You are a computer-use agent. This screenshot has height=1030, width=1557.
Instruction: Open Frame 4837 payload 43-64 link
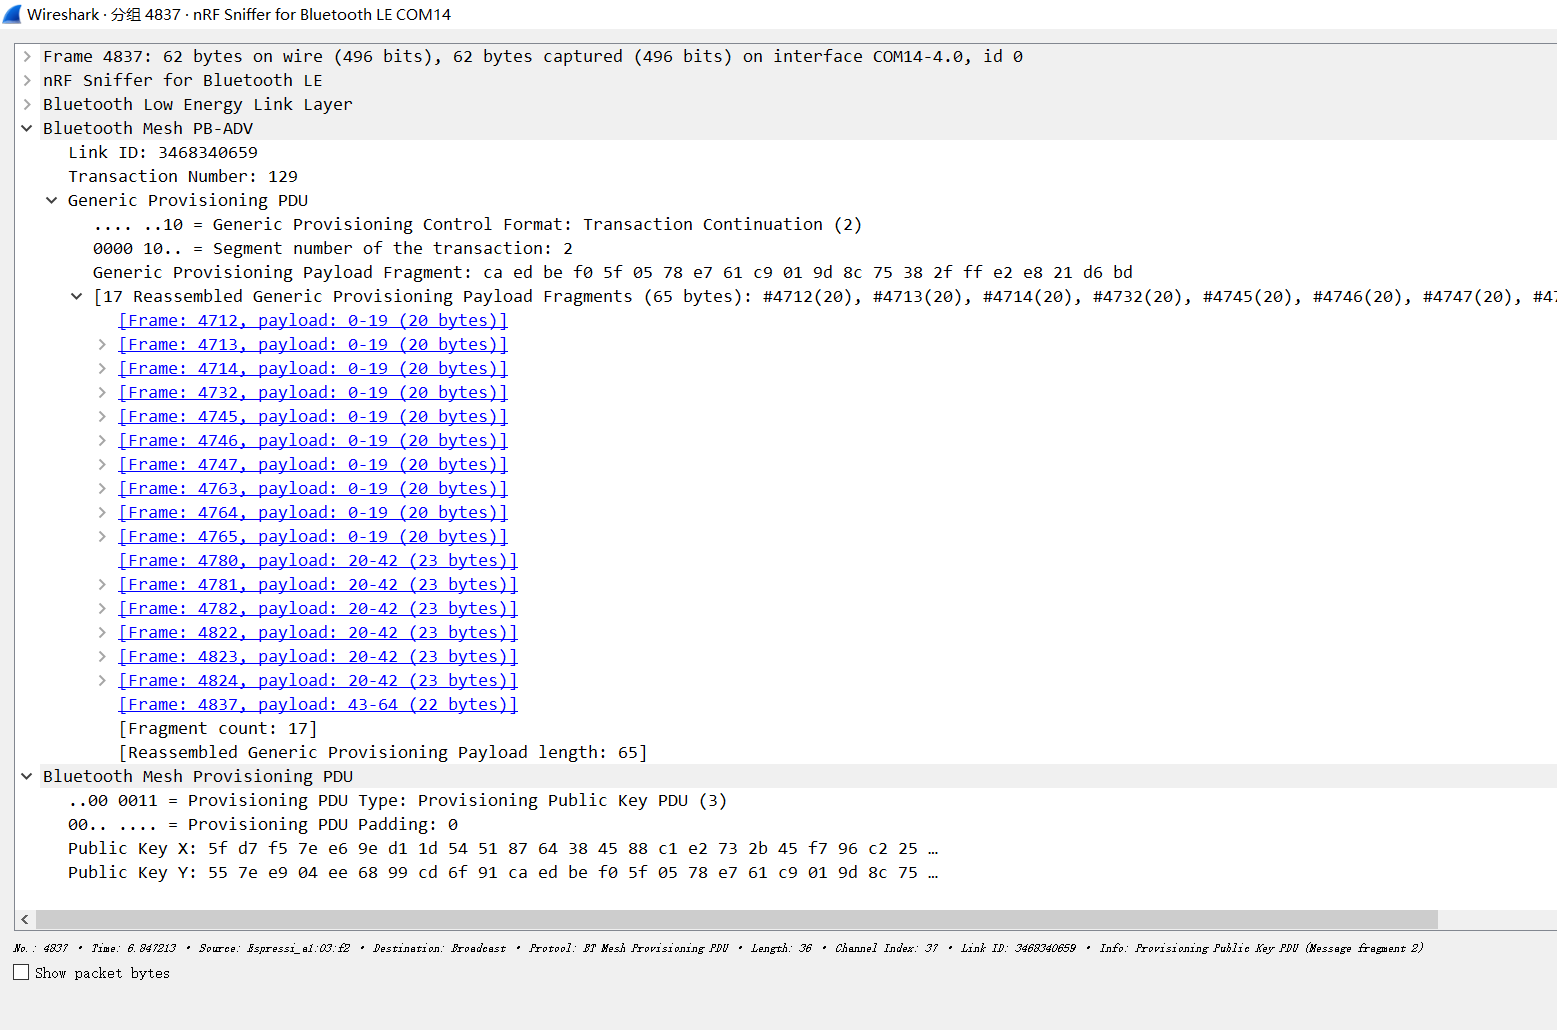pos(317,705)
